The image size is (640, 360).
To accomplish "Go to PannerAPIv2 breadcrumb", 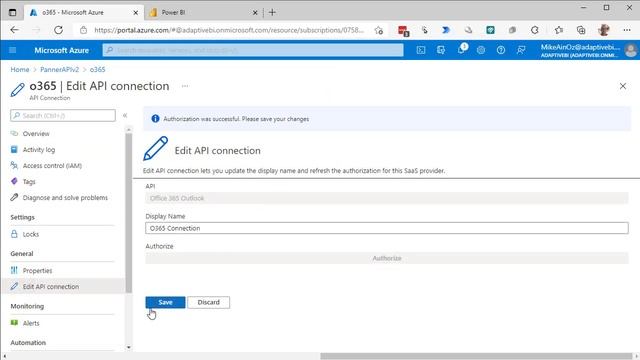I will pos(60,69).
